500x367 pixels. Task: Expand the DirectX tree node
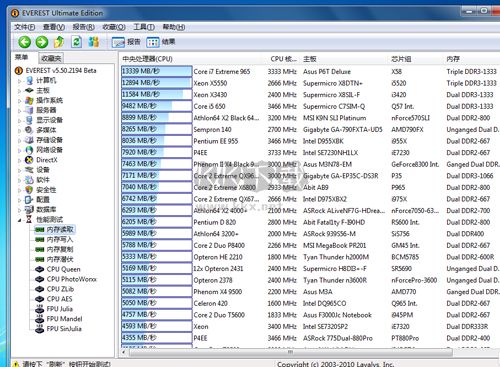tap(19, 160)
